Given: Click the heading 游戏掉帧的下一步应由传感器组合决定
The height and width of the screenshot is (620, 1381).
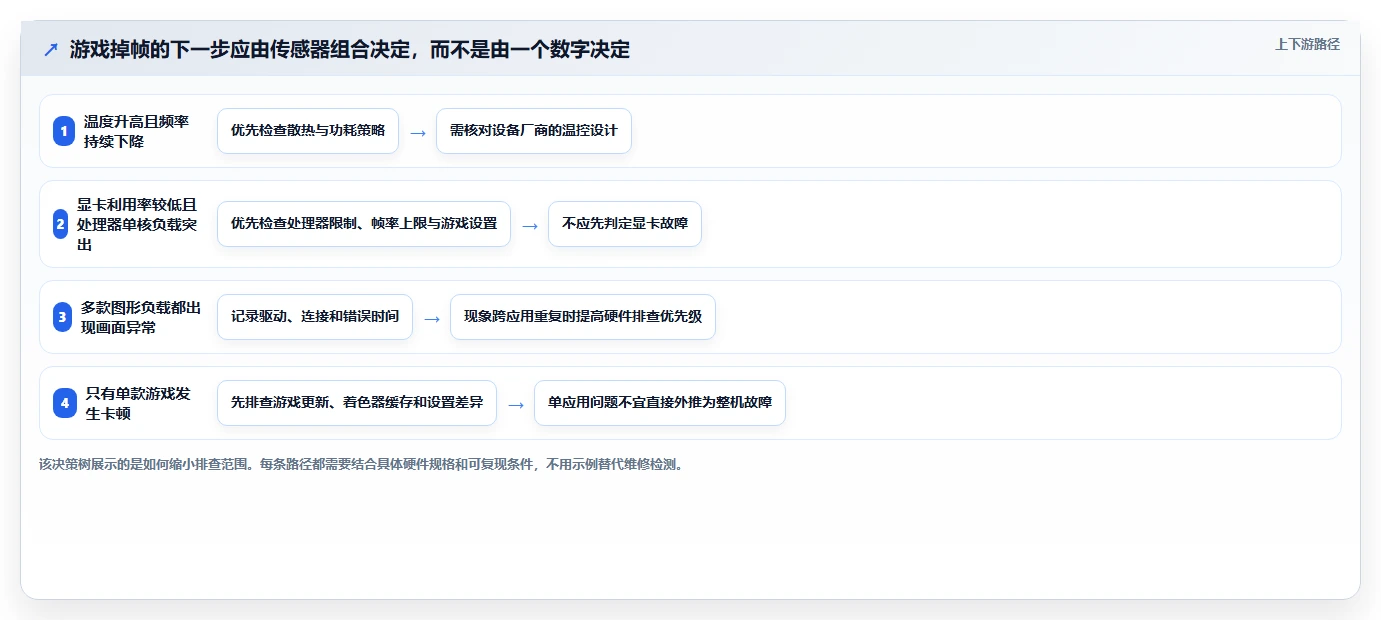Looking at the screenshot, I should click(350, 49).
